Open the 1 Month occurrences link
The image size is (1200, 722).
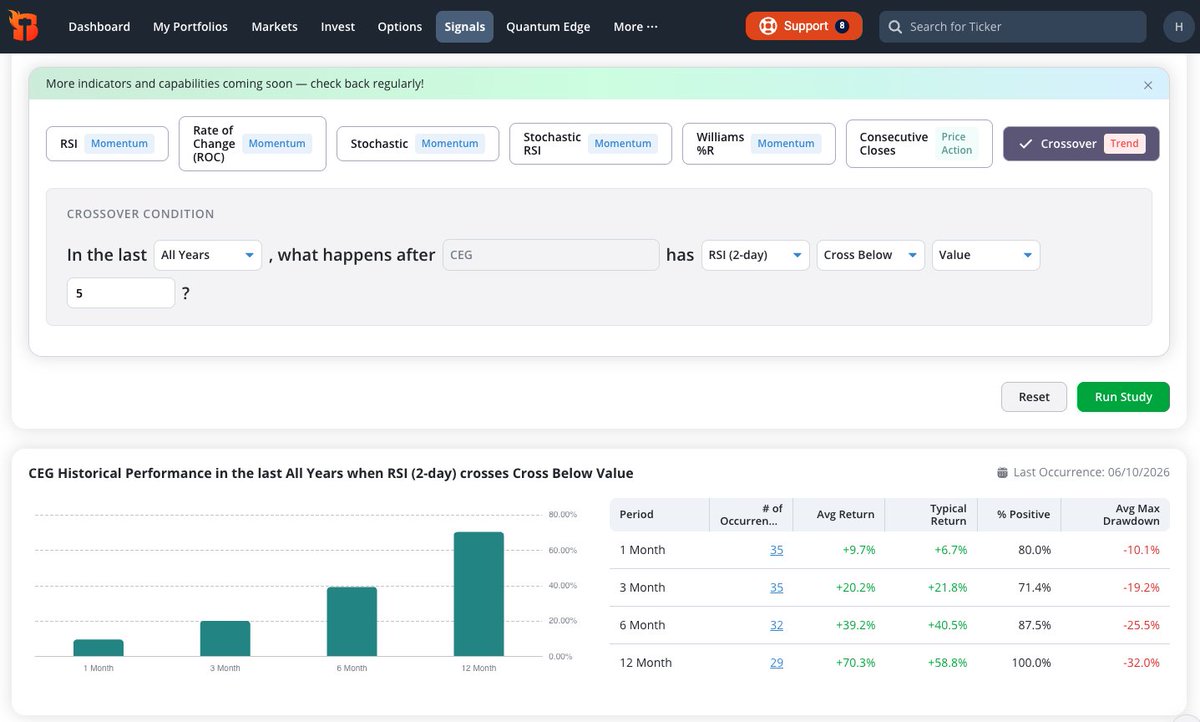(x=777, y=550)
